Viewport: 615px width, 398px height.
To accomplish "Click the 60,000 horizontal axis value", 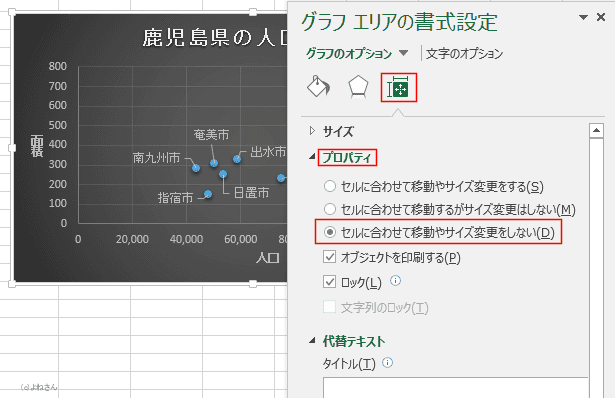I will (x=241, y=239).
